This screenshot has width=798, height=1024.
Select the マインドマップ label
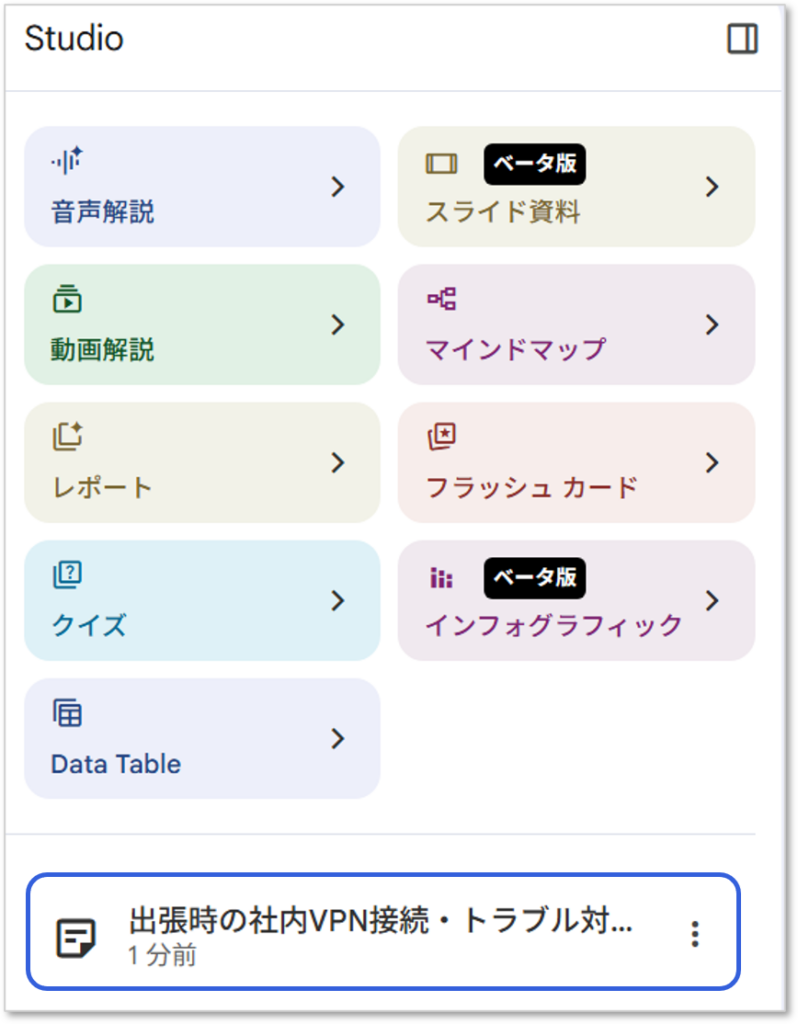tap(516, 349)
